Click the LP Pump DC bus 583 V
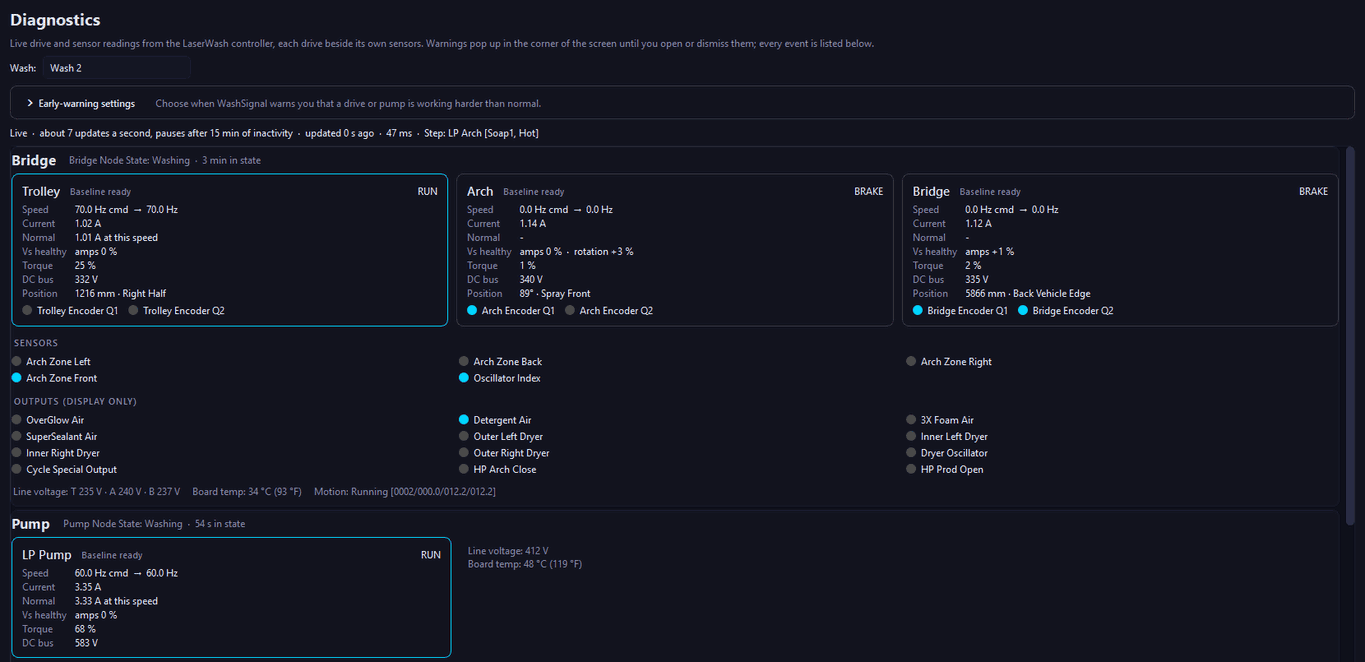This screenshot has width=1365, height=662. [86, 643]
